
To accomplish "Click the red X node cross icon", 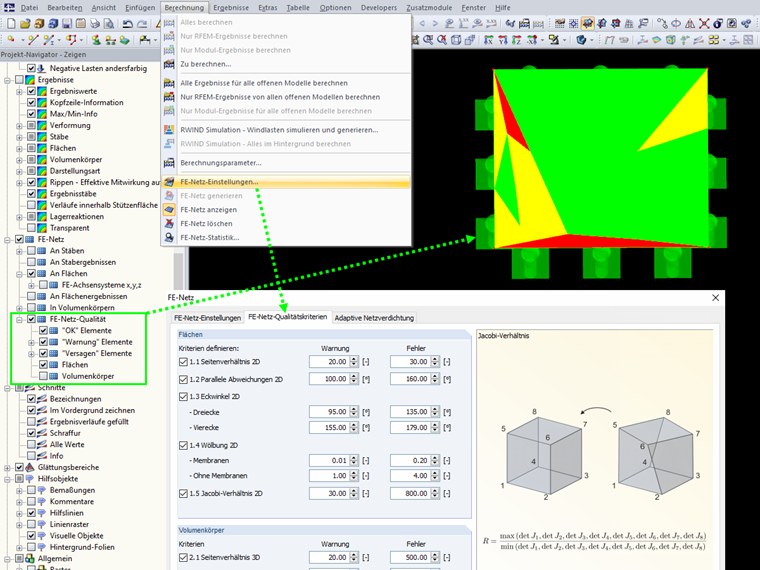I will pyautogui.click(x=704, y=23).
